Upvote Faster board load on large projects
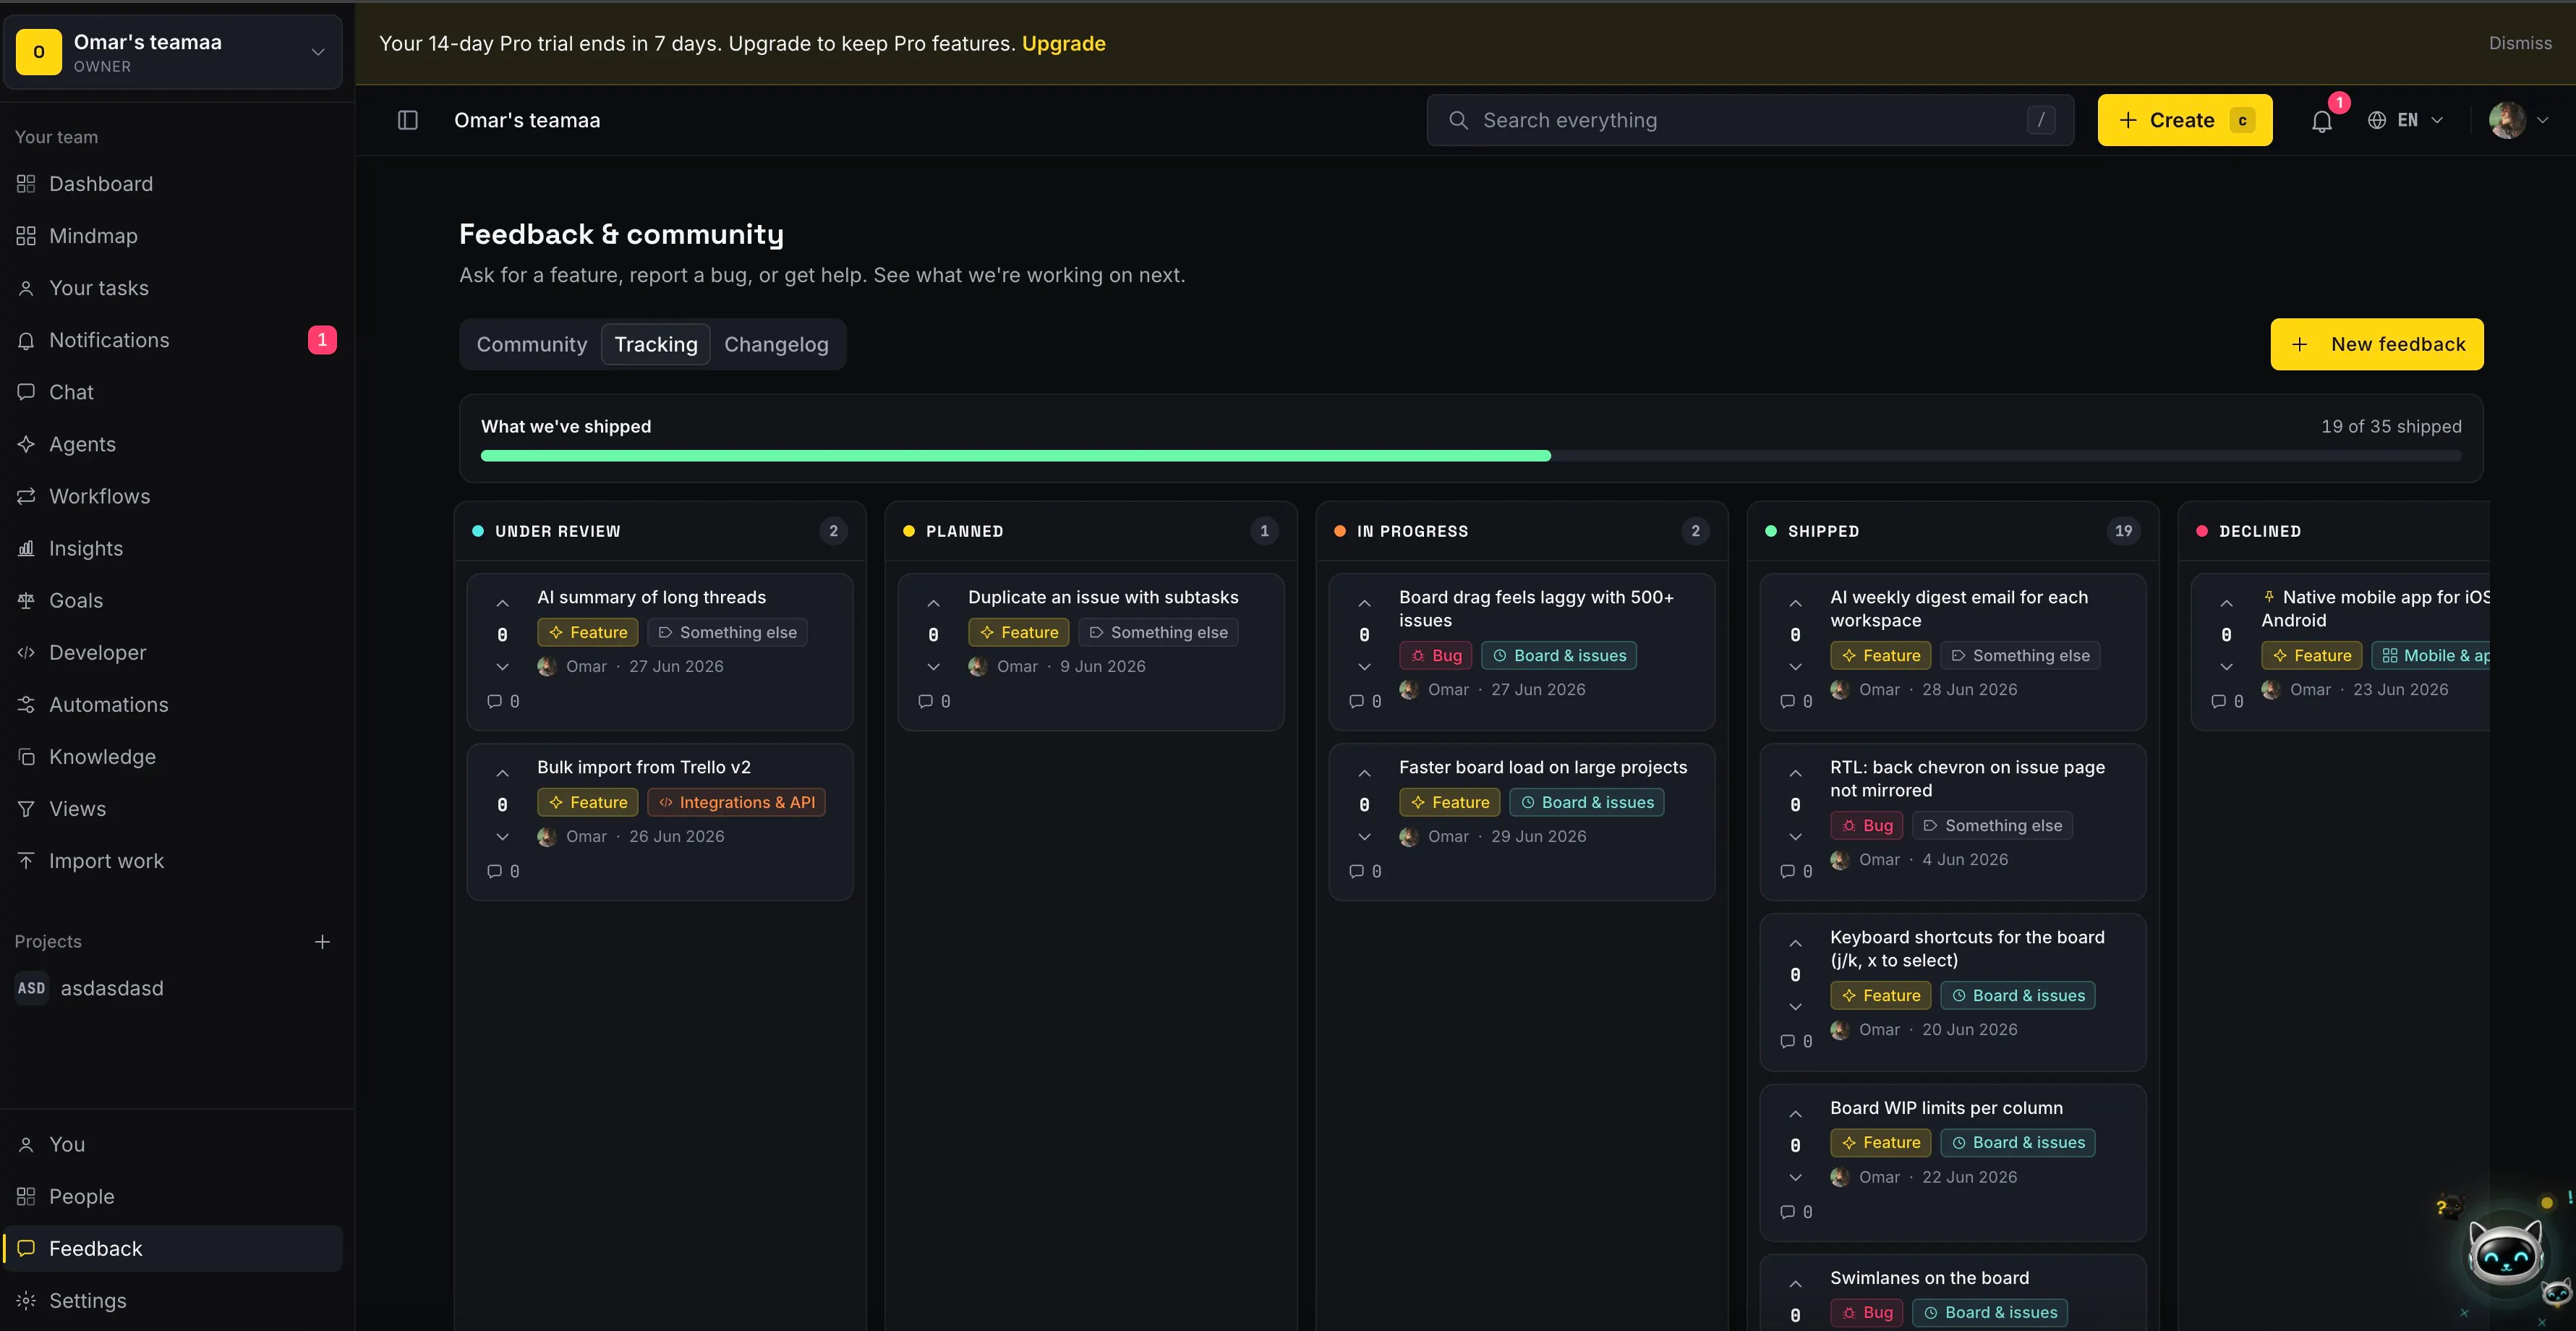Image resolution: width=2576 pixels, height=1331 pixels. (1364, 773)
